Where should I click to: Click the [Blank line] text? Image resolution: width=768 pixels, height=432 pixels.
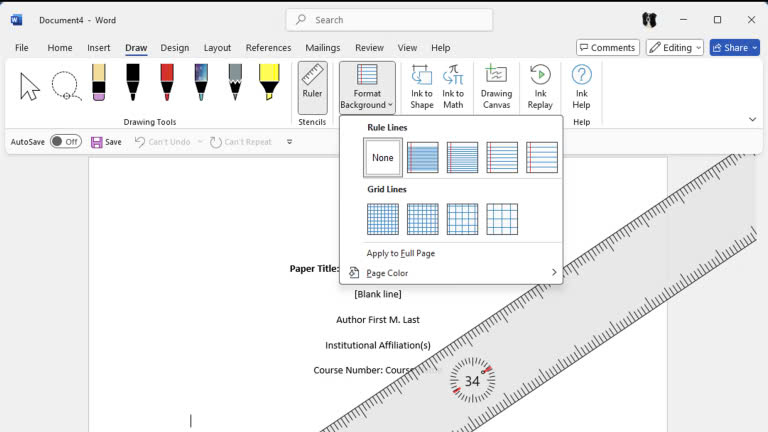(x=378, y=294)
